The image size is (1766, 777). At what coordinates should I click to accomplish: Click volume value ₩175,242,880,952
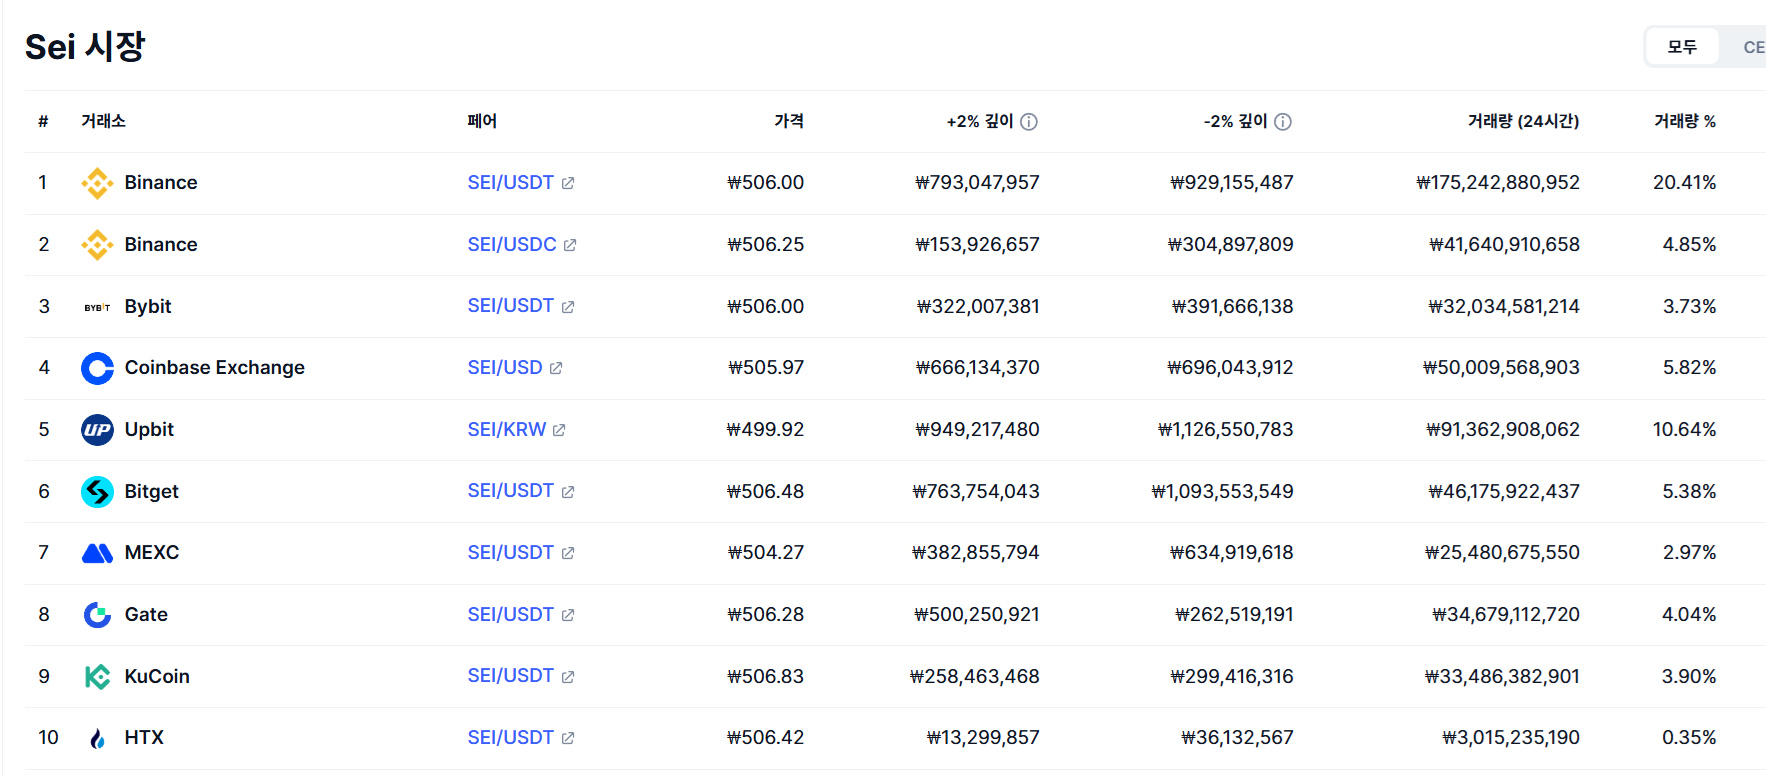[x=1498, y=183]
